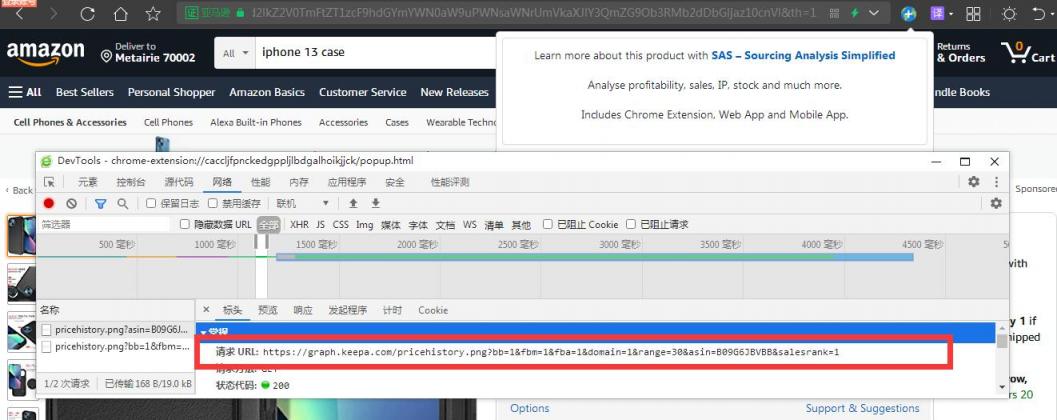Open Personal Shopper link
1057x420 pixels.
171,92
